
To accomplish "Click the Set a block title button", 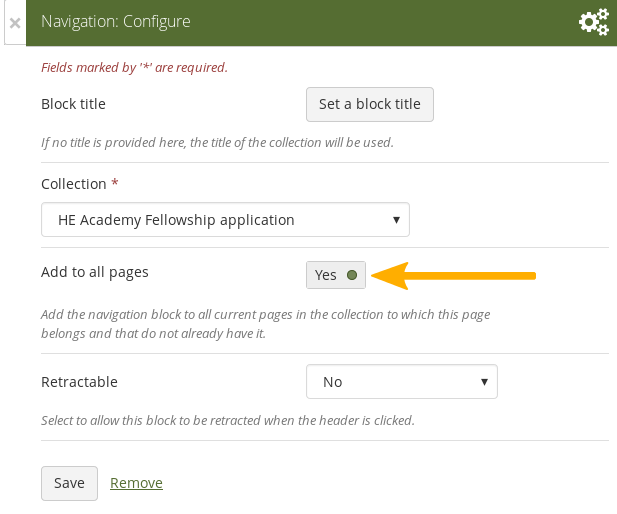I will point(369,104).
